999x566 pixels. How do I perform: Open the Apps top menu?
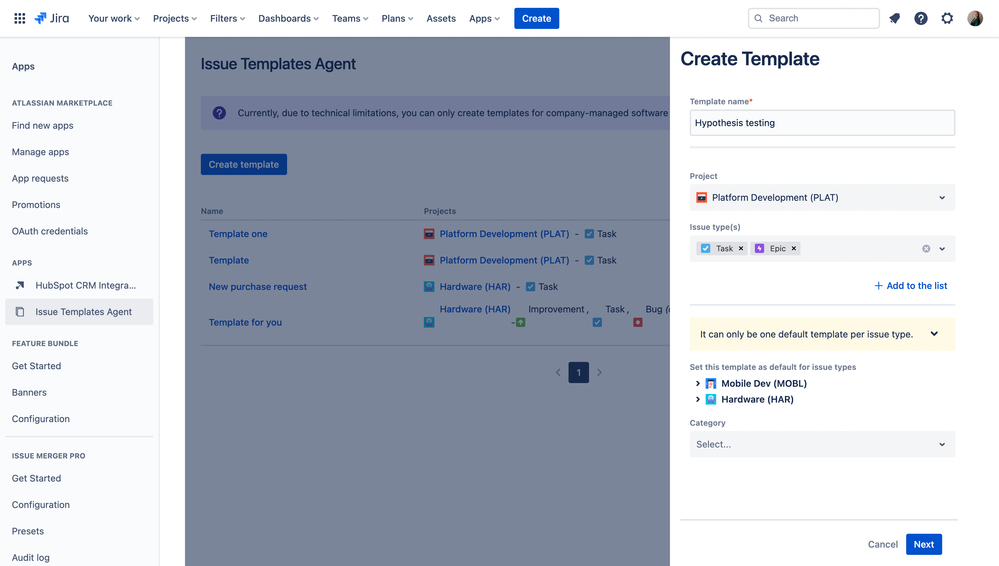click(484, 18)
